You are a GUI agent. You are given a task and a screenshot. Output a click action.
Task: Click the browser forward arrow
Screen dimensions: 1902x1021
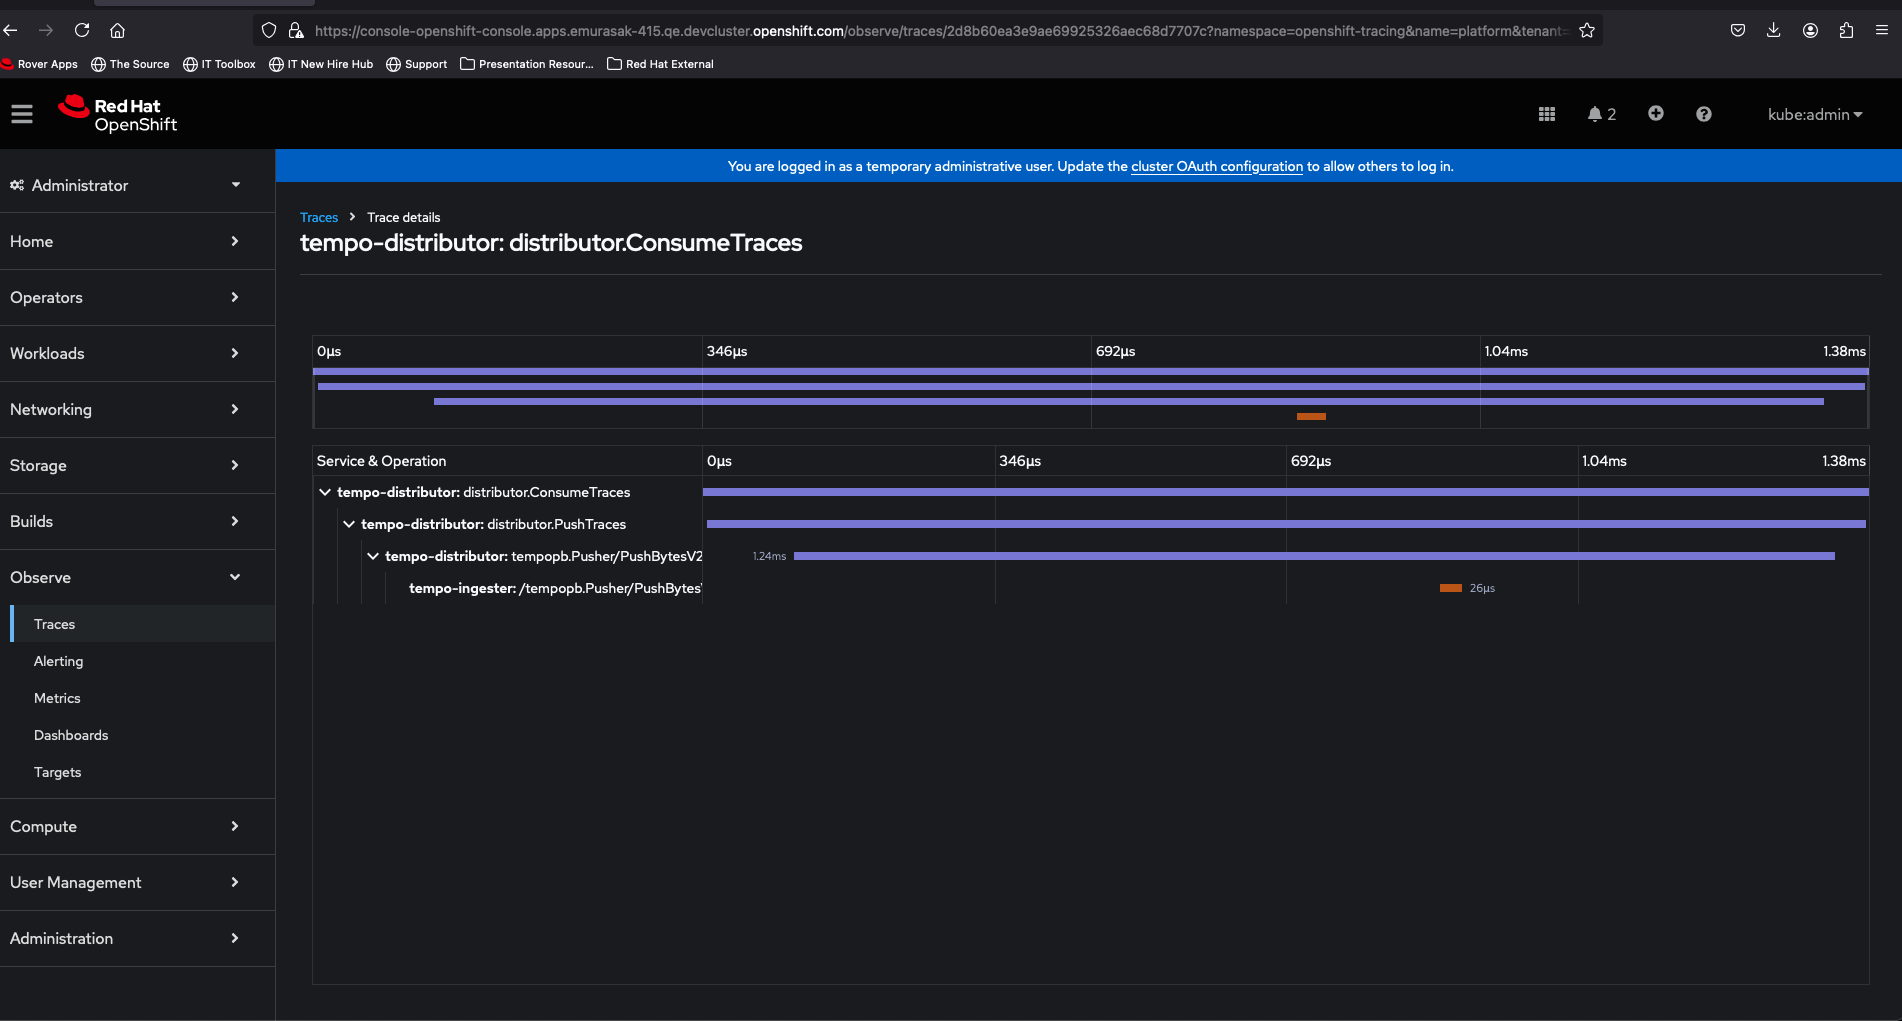46,30
